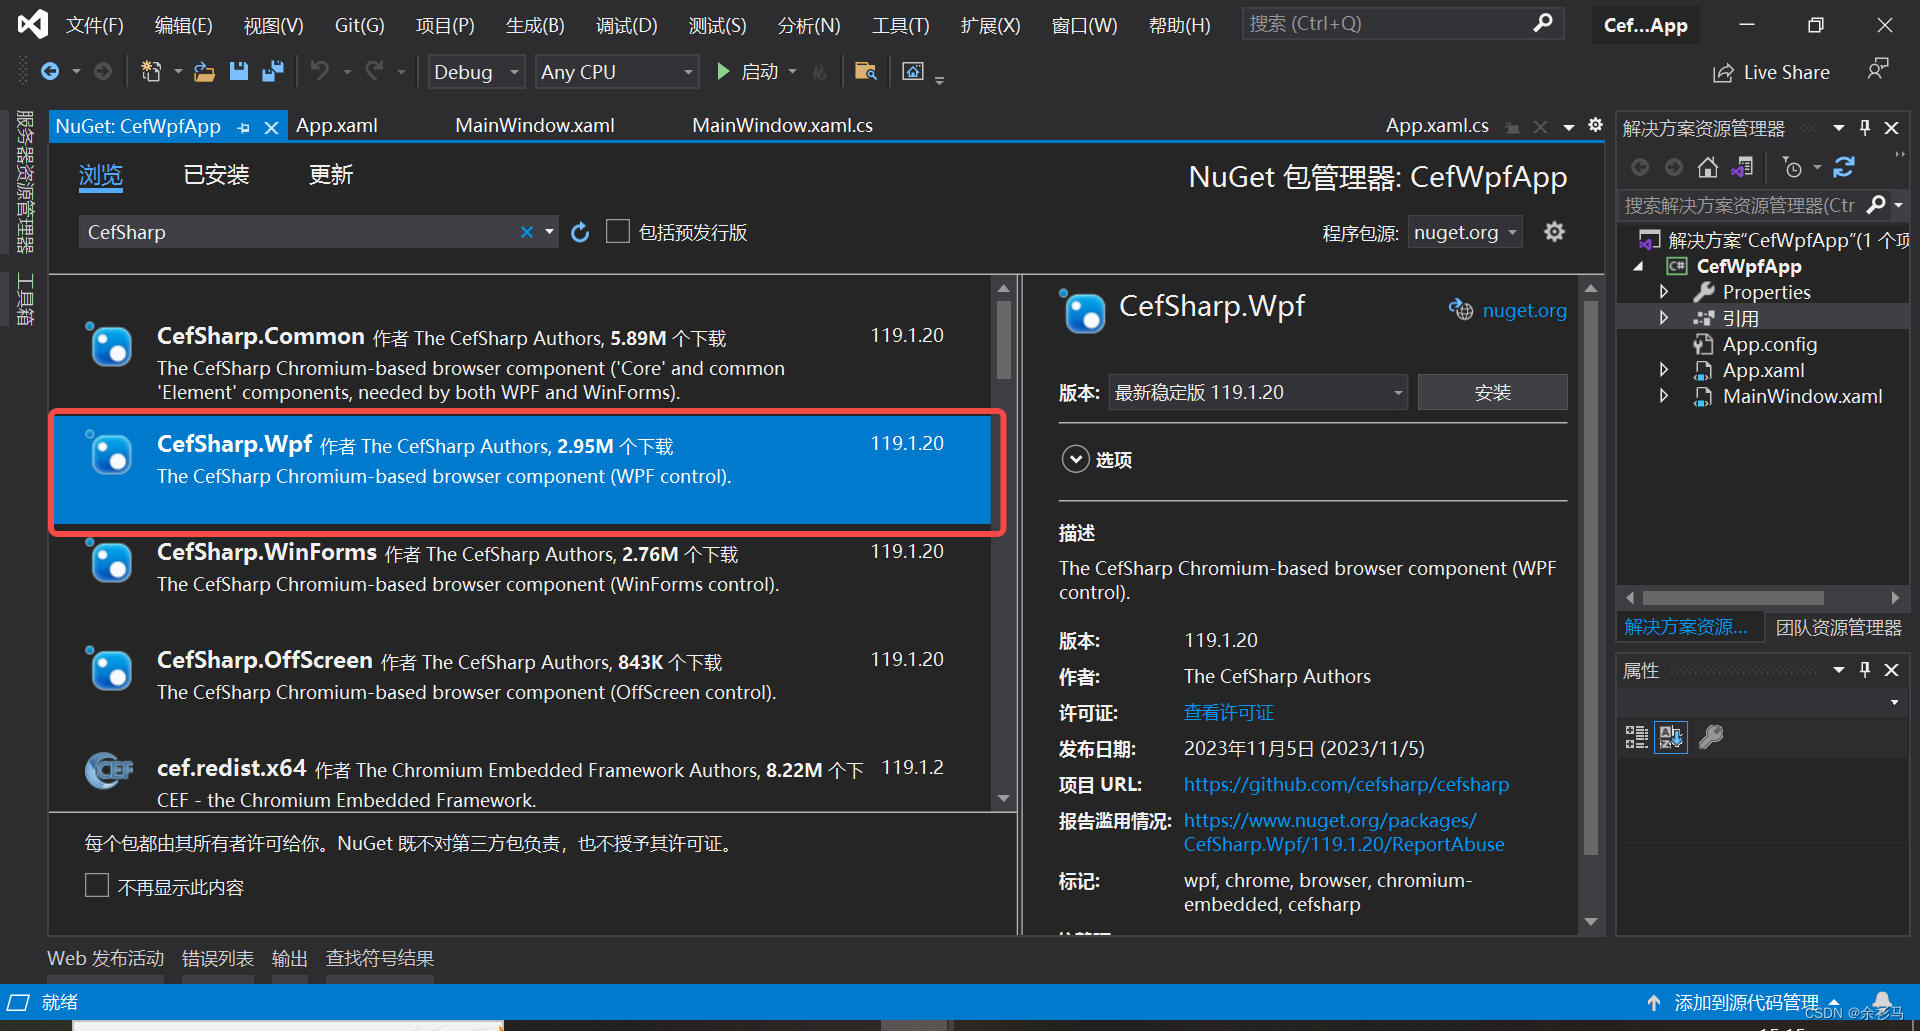Expand the MainWindow.xaml tree node
Image resolution: width=1920 pixels, height=1031 pixels.
1663,396
